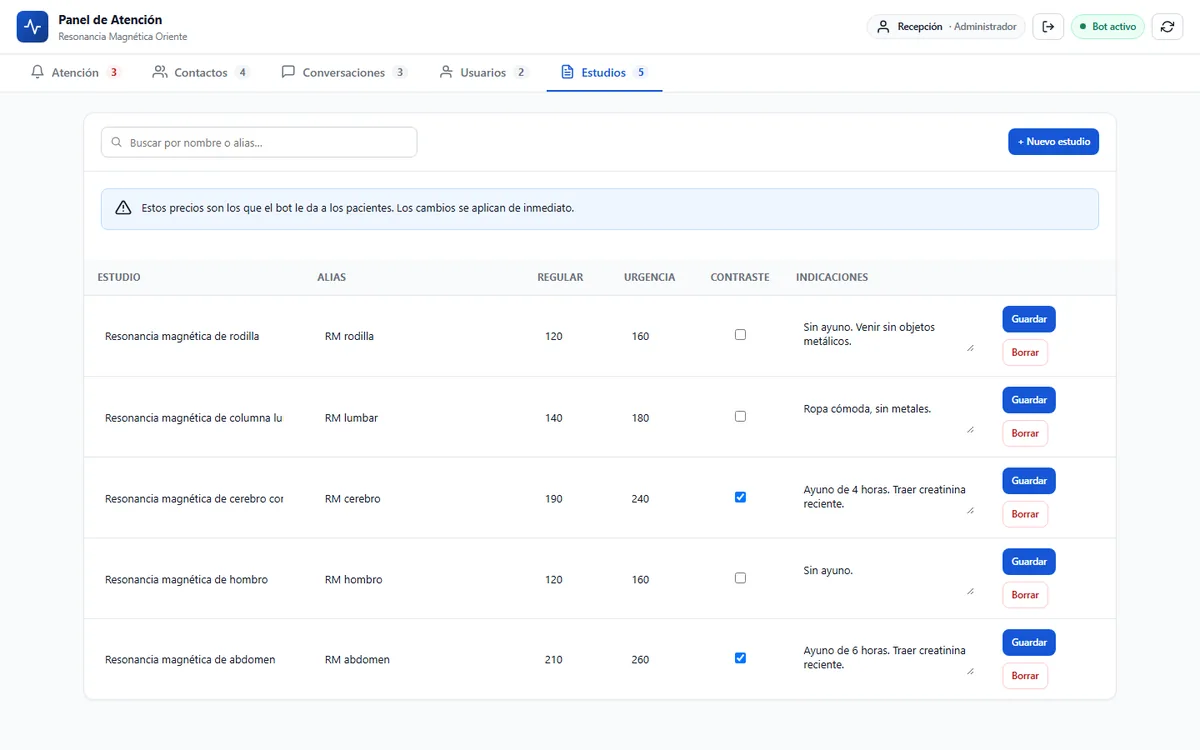The image size is (1200, 750).
Task: Click the RM lumbar alias field
Action: 416,418
